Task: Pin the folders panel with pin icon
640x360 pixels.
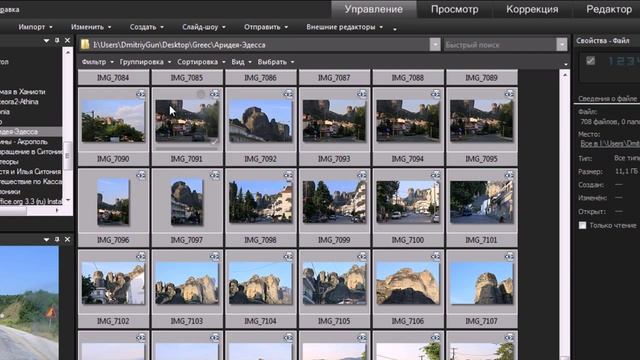Action: pos(57,40)
